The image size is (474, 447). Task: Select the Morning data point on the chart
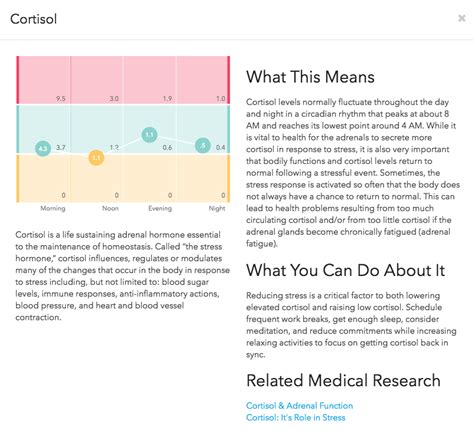[x=43, y=148]
